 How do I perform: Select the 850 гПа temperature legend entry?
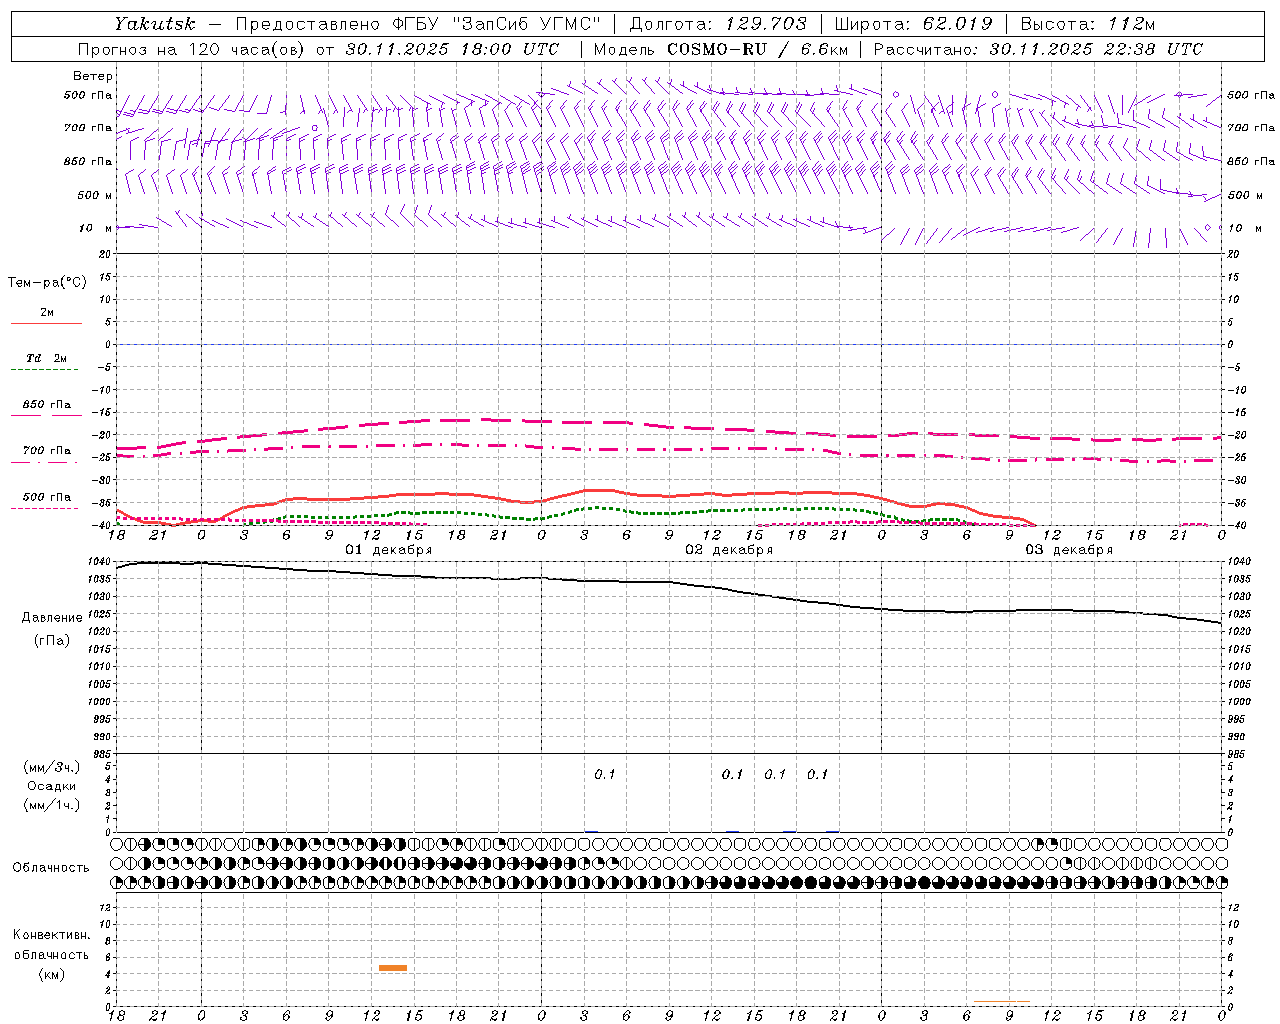[x=47, y=405]
